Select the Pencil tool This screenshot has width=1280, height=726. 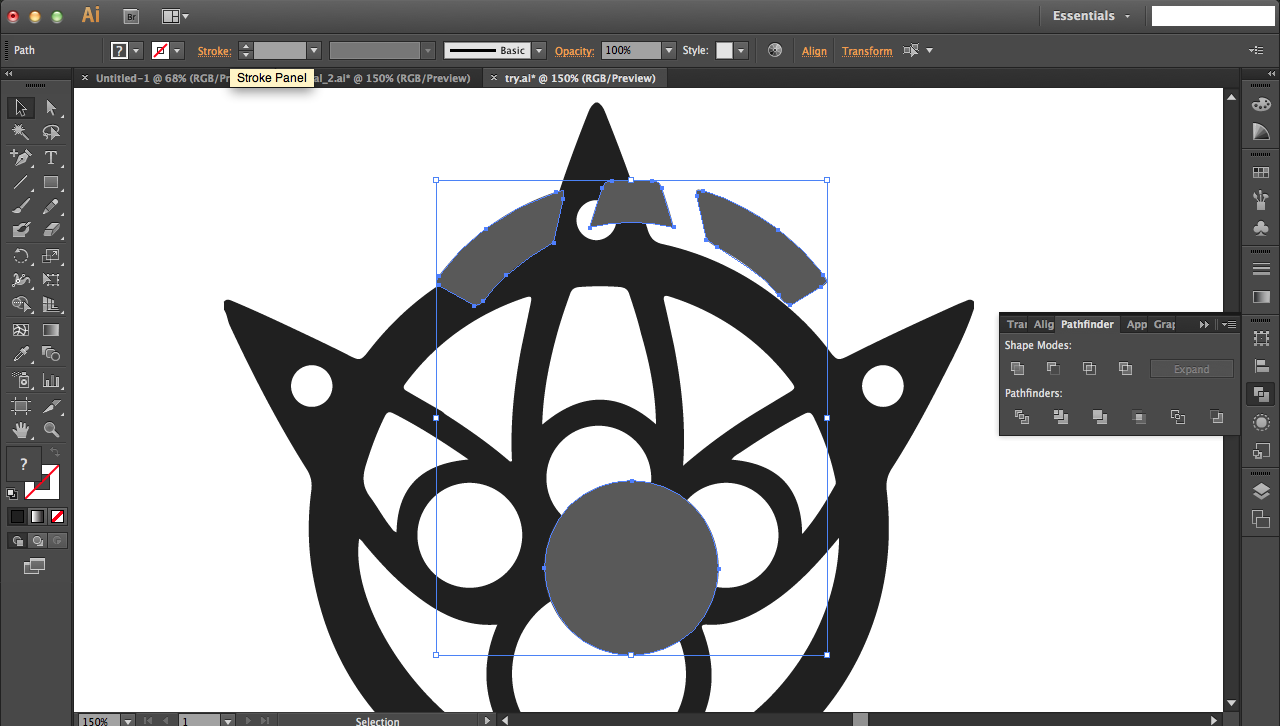pos(52,207)
